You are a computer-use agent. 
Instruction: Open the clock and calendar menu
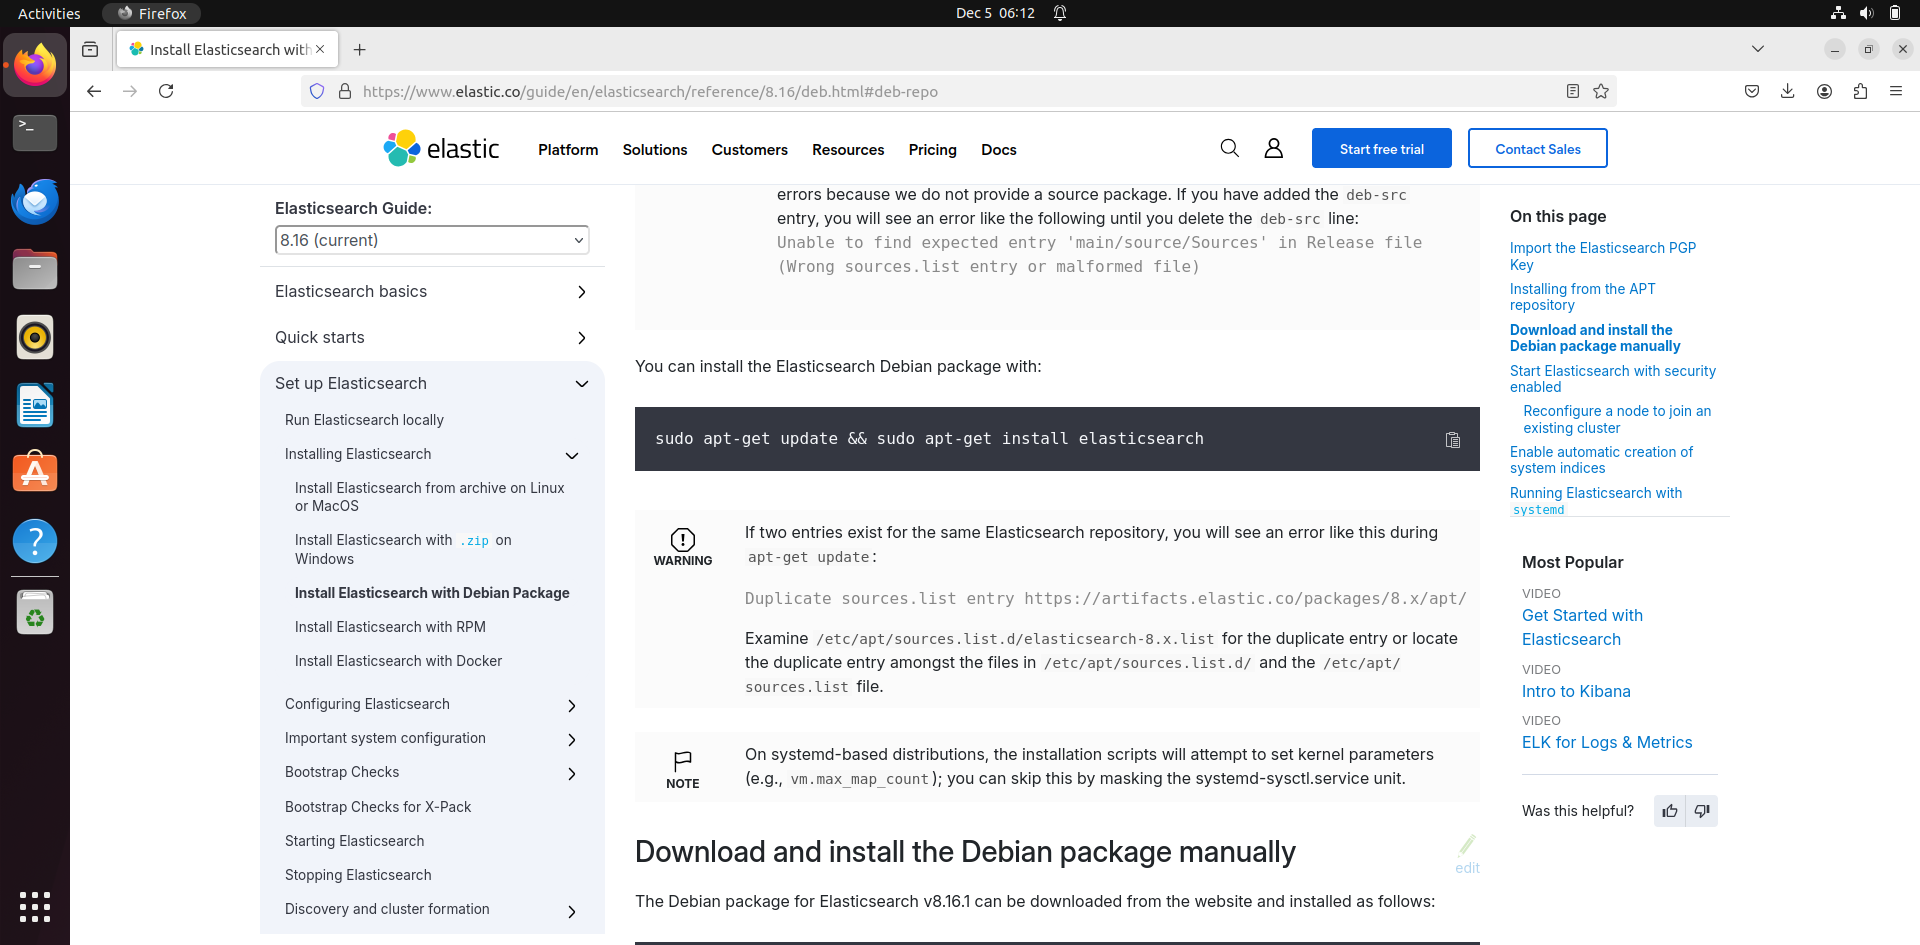995,13
